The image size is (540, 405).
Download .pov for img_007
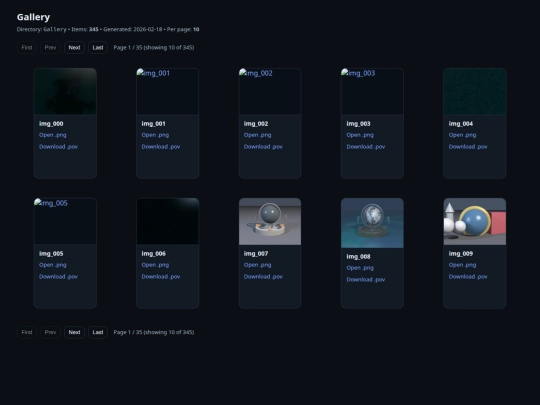click(x=263, y=277)
